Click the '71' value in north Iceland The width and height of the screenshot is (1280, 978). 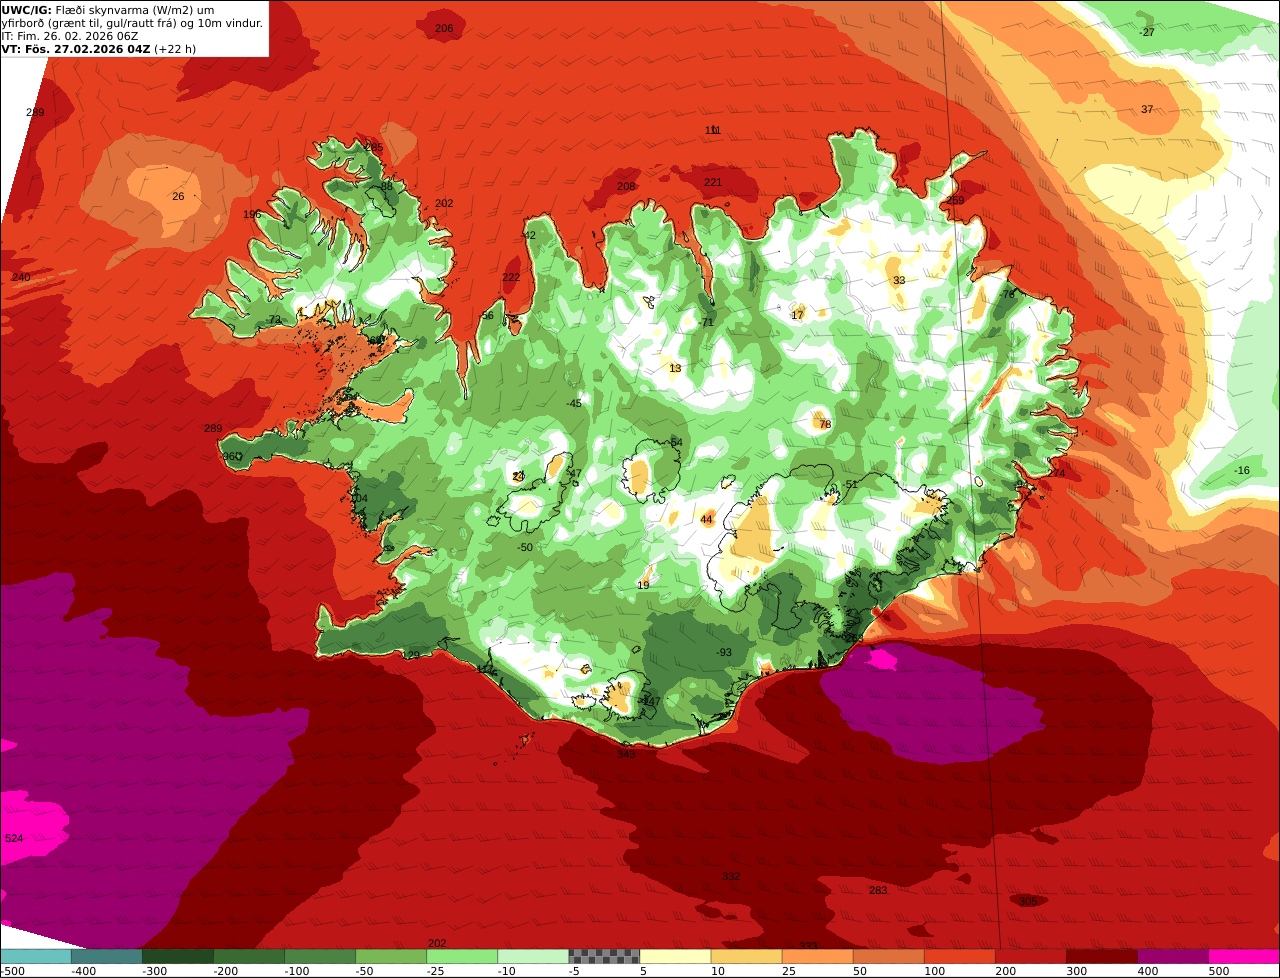(x=707, y=322)
